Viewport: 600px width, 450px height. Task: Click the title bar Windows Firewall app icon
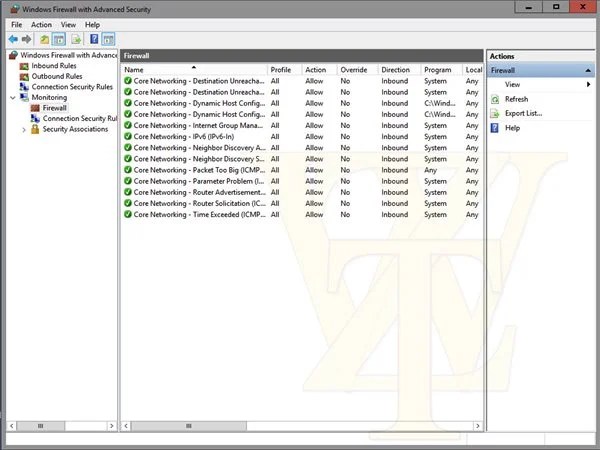pos(15,9)
